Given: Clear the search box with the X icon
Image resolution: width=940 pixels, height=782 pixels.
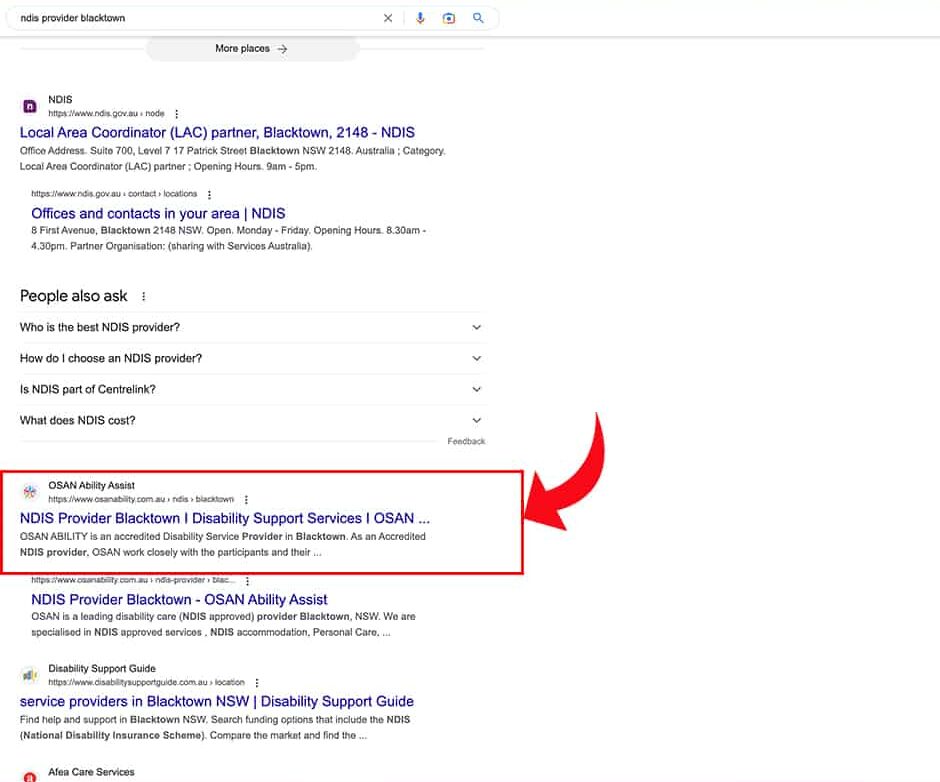Looking at the screenshot, I should pyautogui.click(x=388, y=18).
